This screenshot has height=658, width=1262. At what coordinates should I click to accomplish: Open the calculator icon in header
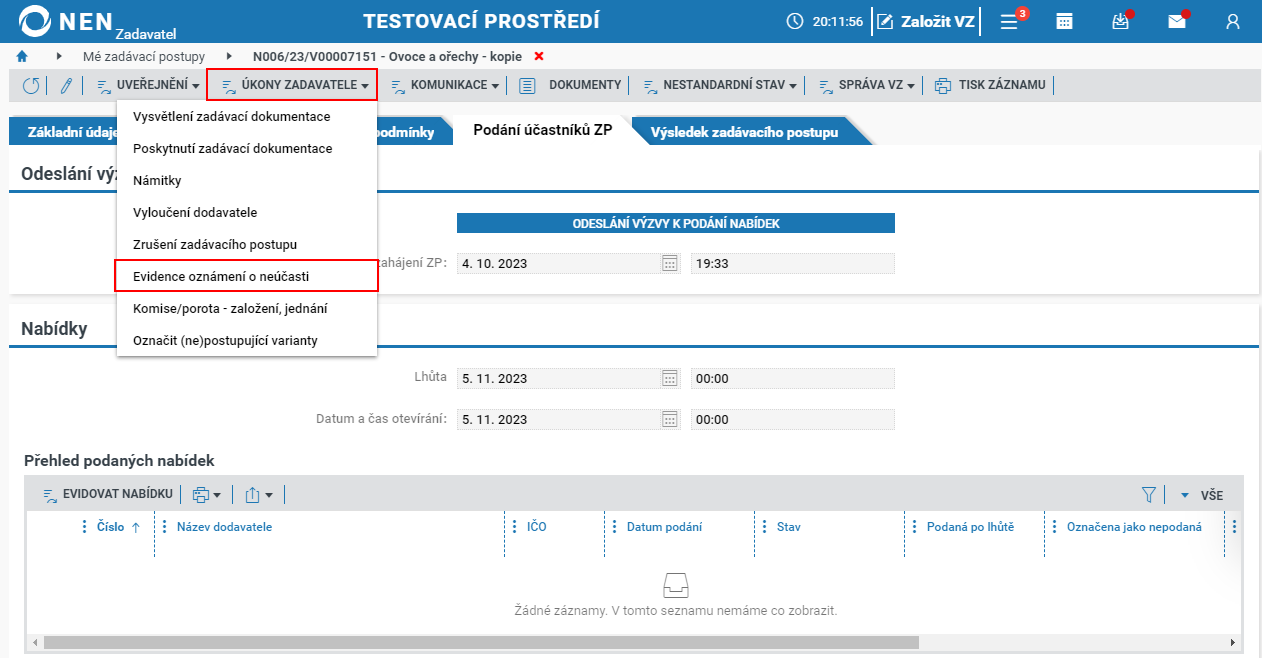pyautogui.click(x=1065, y=21)
